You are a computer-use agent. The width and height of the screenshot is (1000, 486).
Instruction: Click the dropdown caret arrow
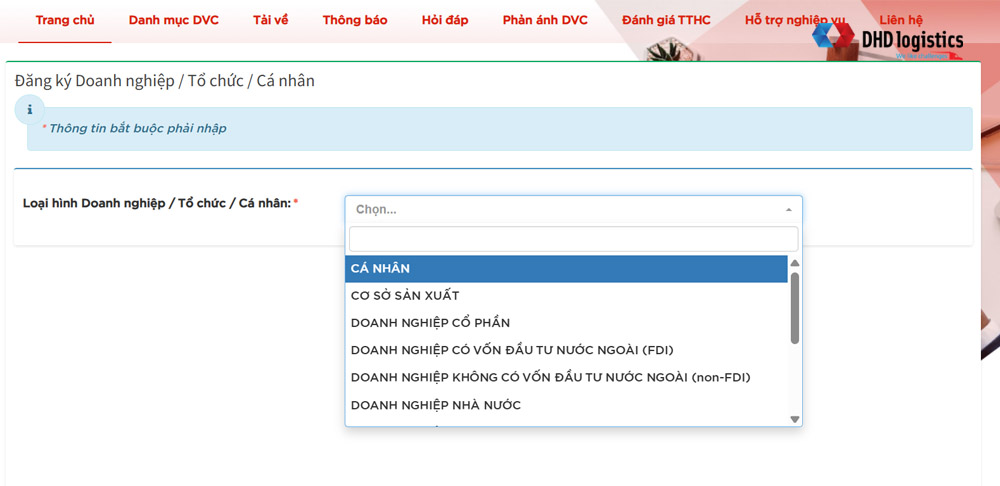pos(788,210)
